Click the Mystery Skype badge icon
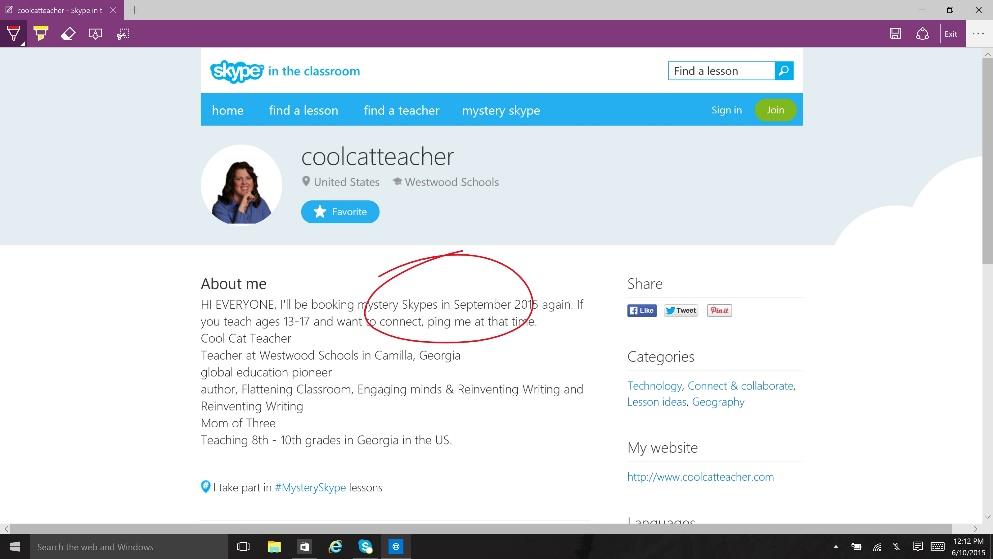993x559 pixels. coord(205,486)
